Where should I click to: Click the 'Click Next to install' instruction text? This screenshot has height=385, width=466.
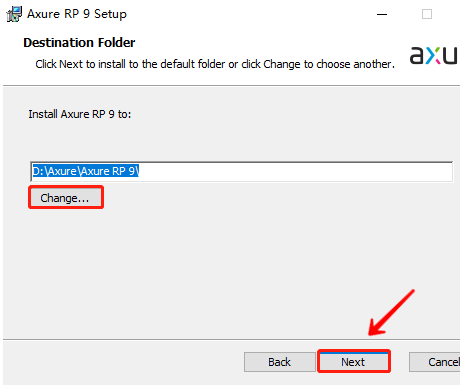[x=215, y=64]
